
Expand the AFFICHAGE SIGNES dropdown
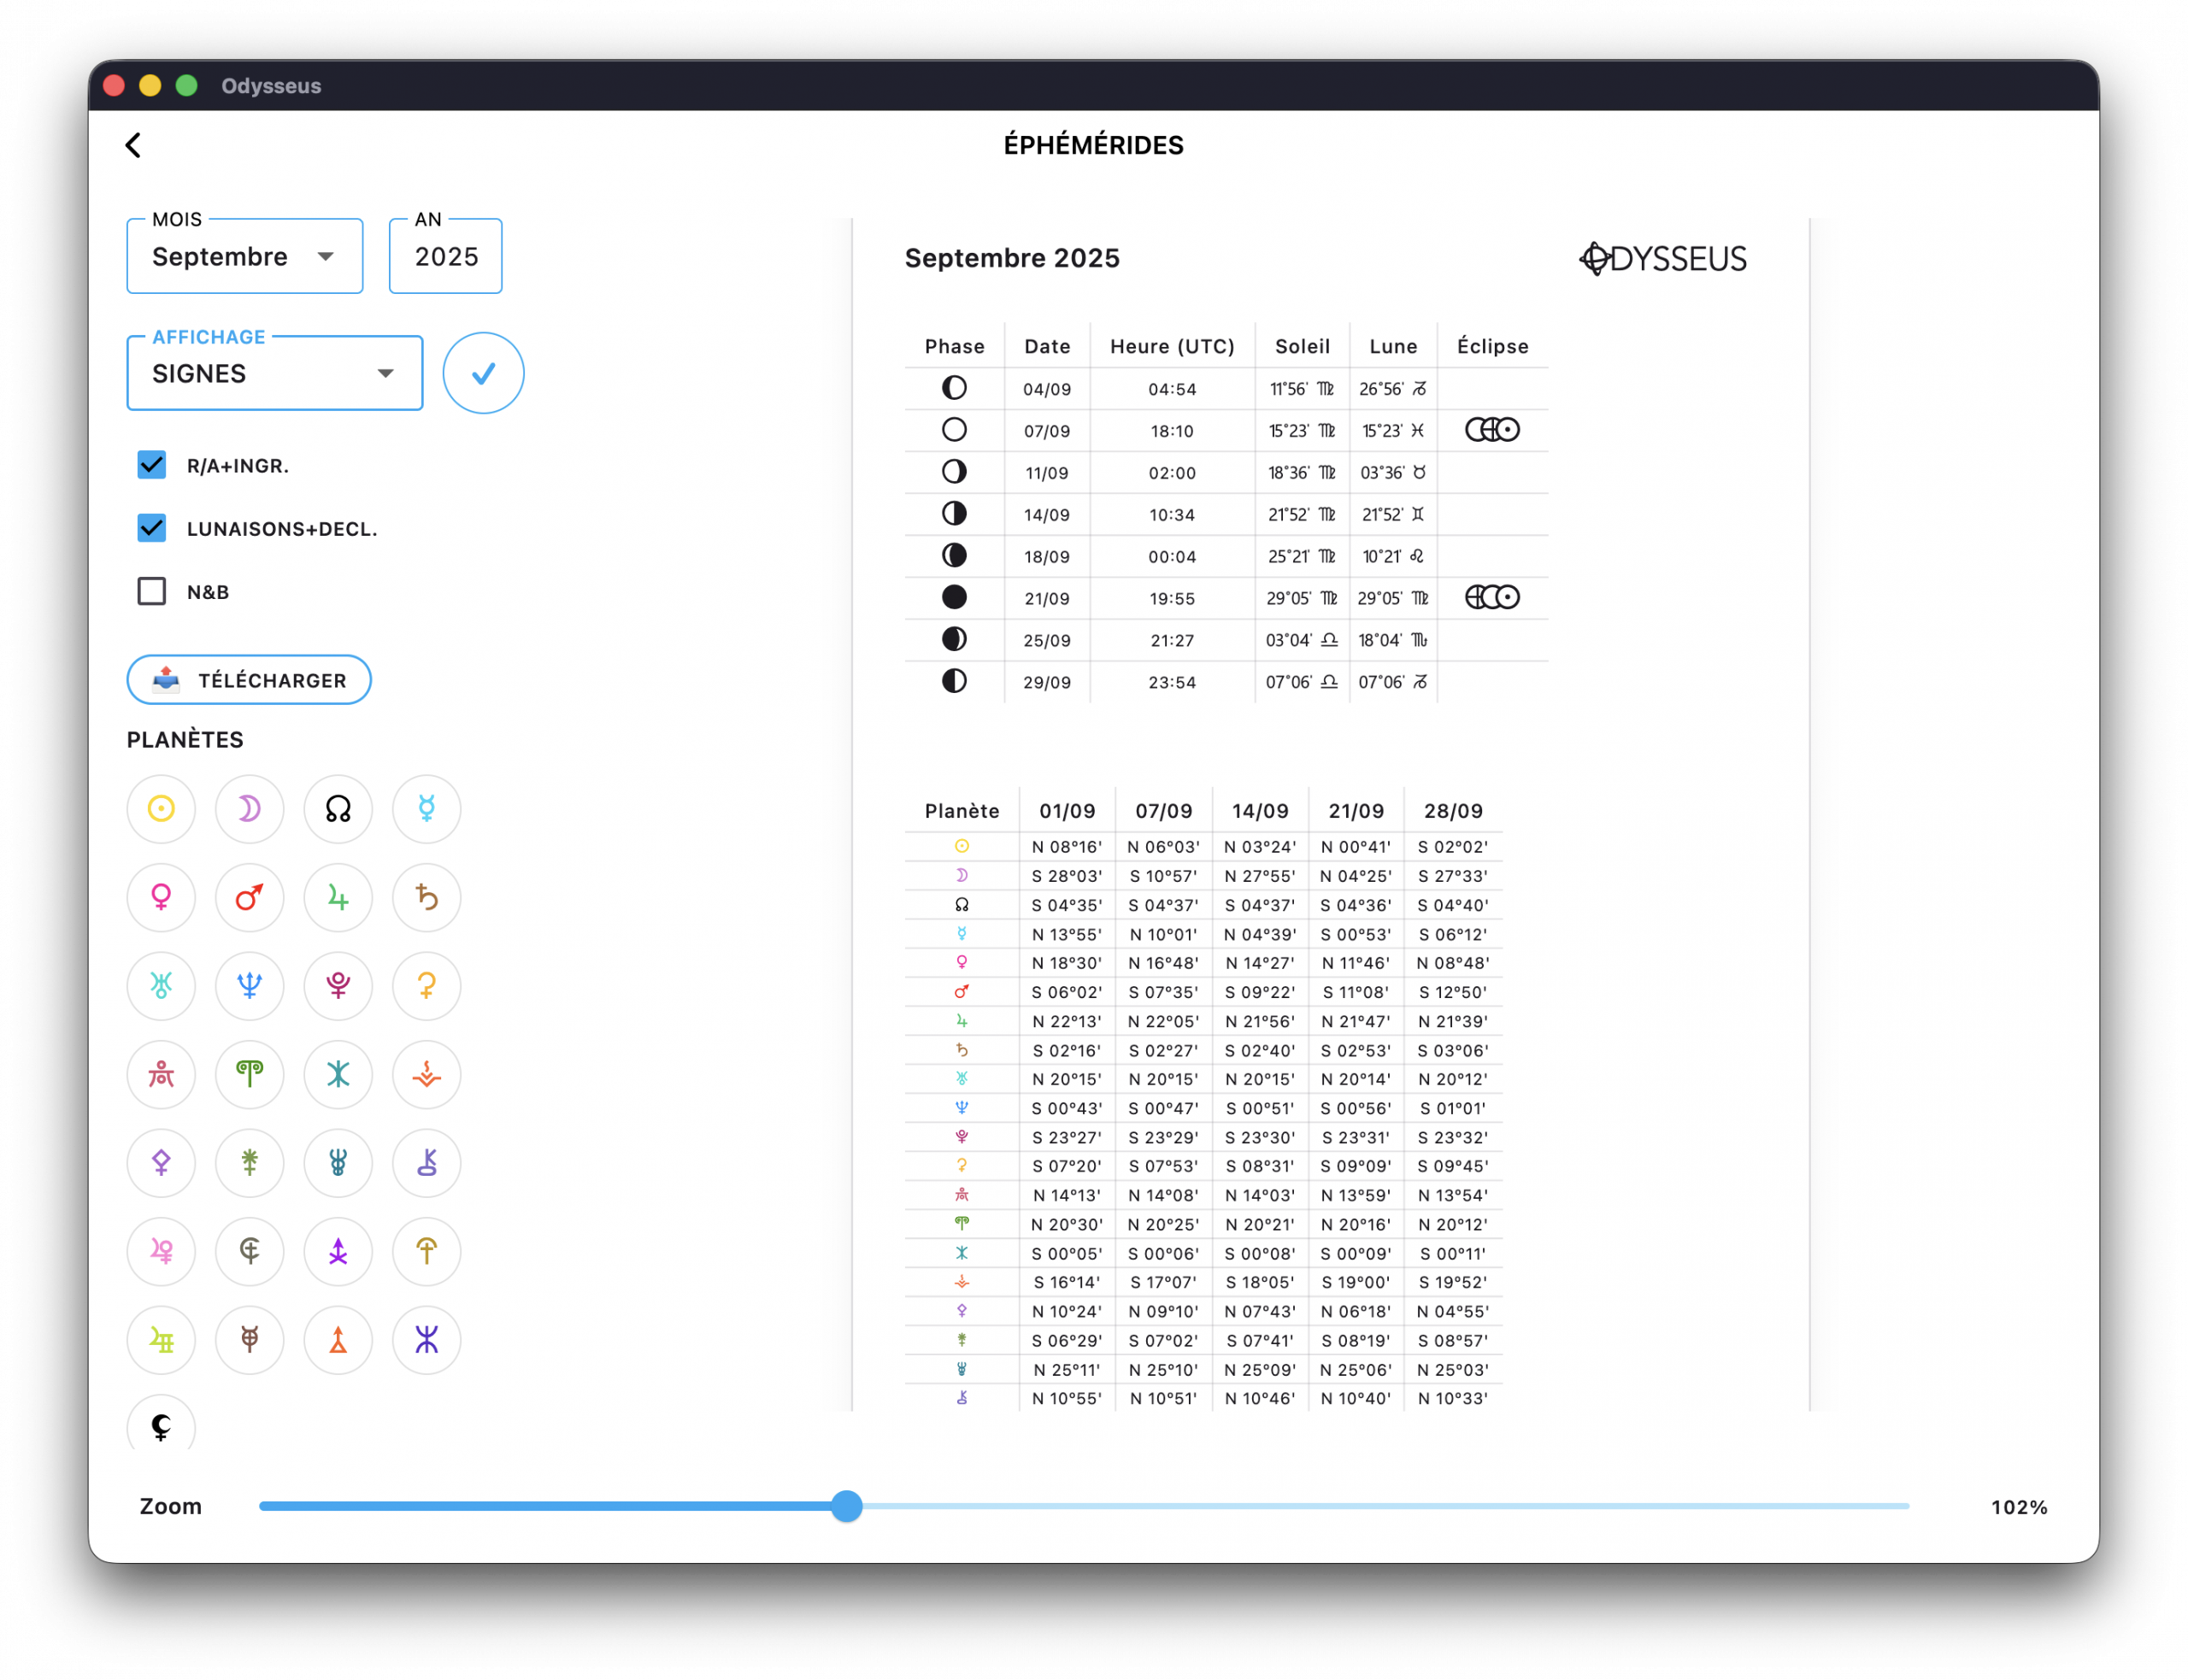point(274,374)
